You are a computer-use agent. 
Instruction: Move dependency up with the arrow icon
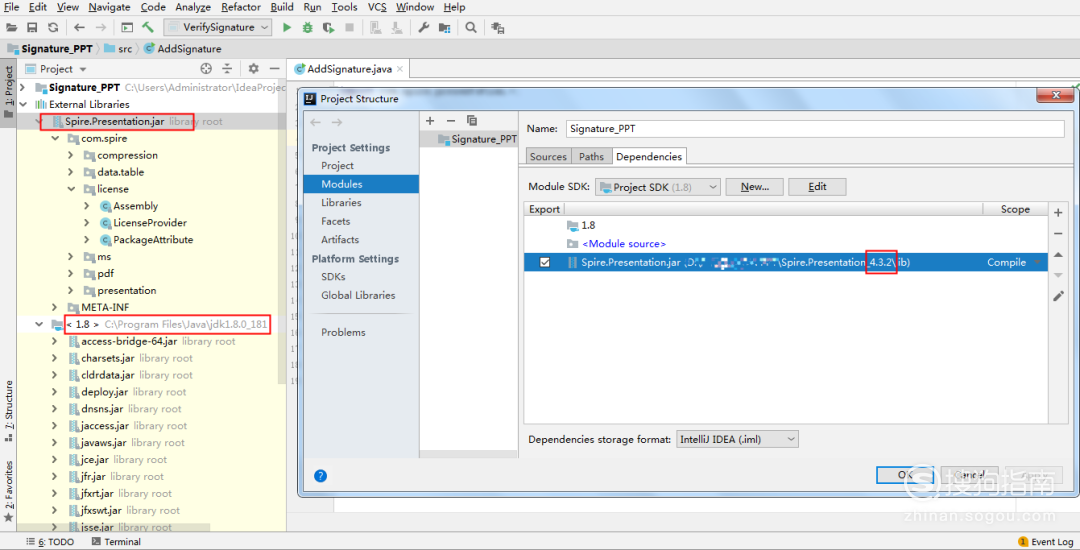pyautogui.click(x=1059, y=255)
